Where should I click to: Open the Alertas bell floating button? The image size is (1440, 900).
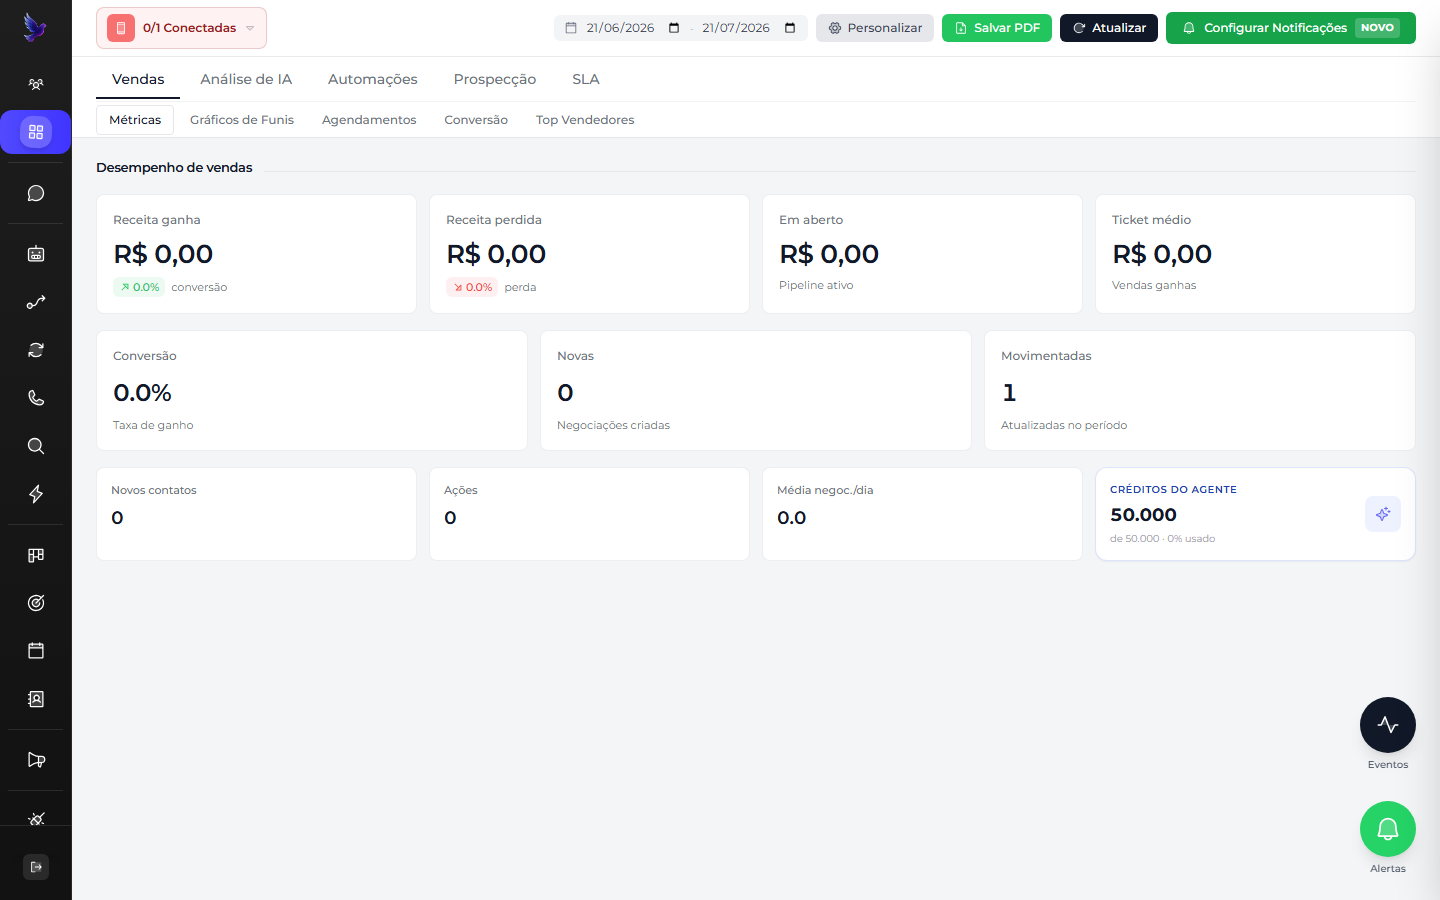1388,829
